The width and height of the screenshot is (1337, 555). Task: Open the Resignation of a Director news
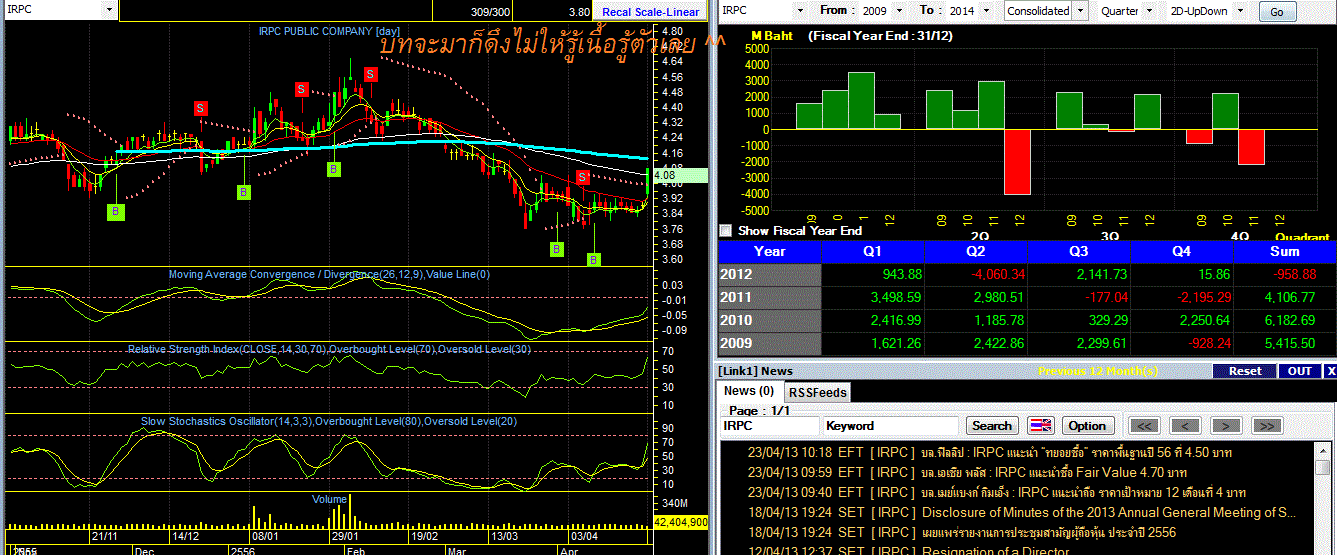click(1018, 550)
